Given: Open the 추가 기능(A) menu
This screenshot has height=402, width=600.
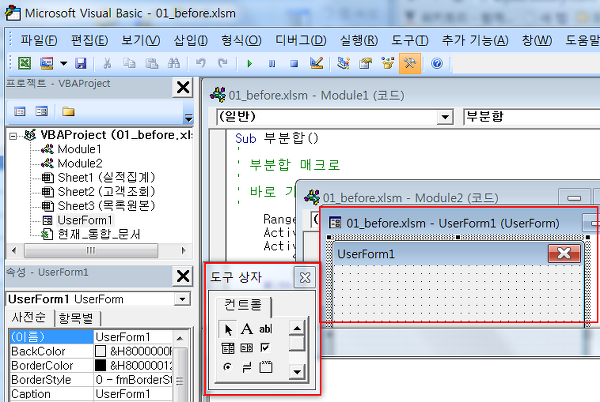Looking at the screenshot, I should tap(475, 40).
